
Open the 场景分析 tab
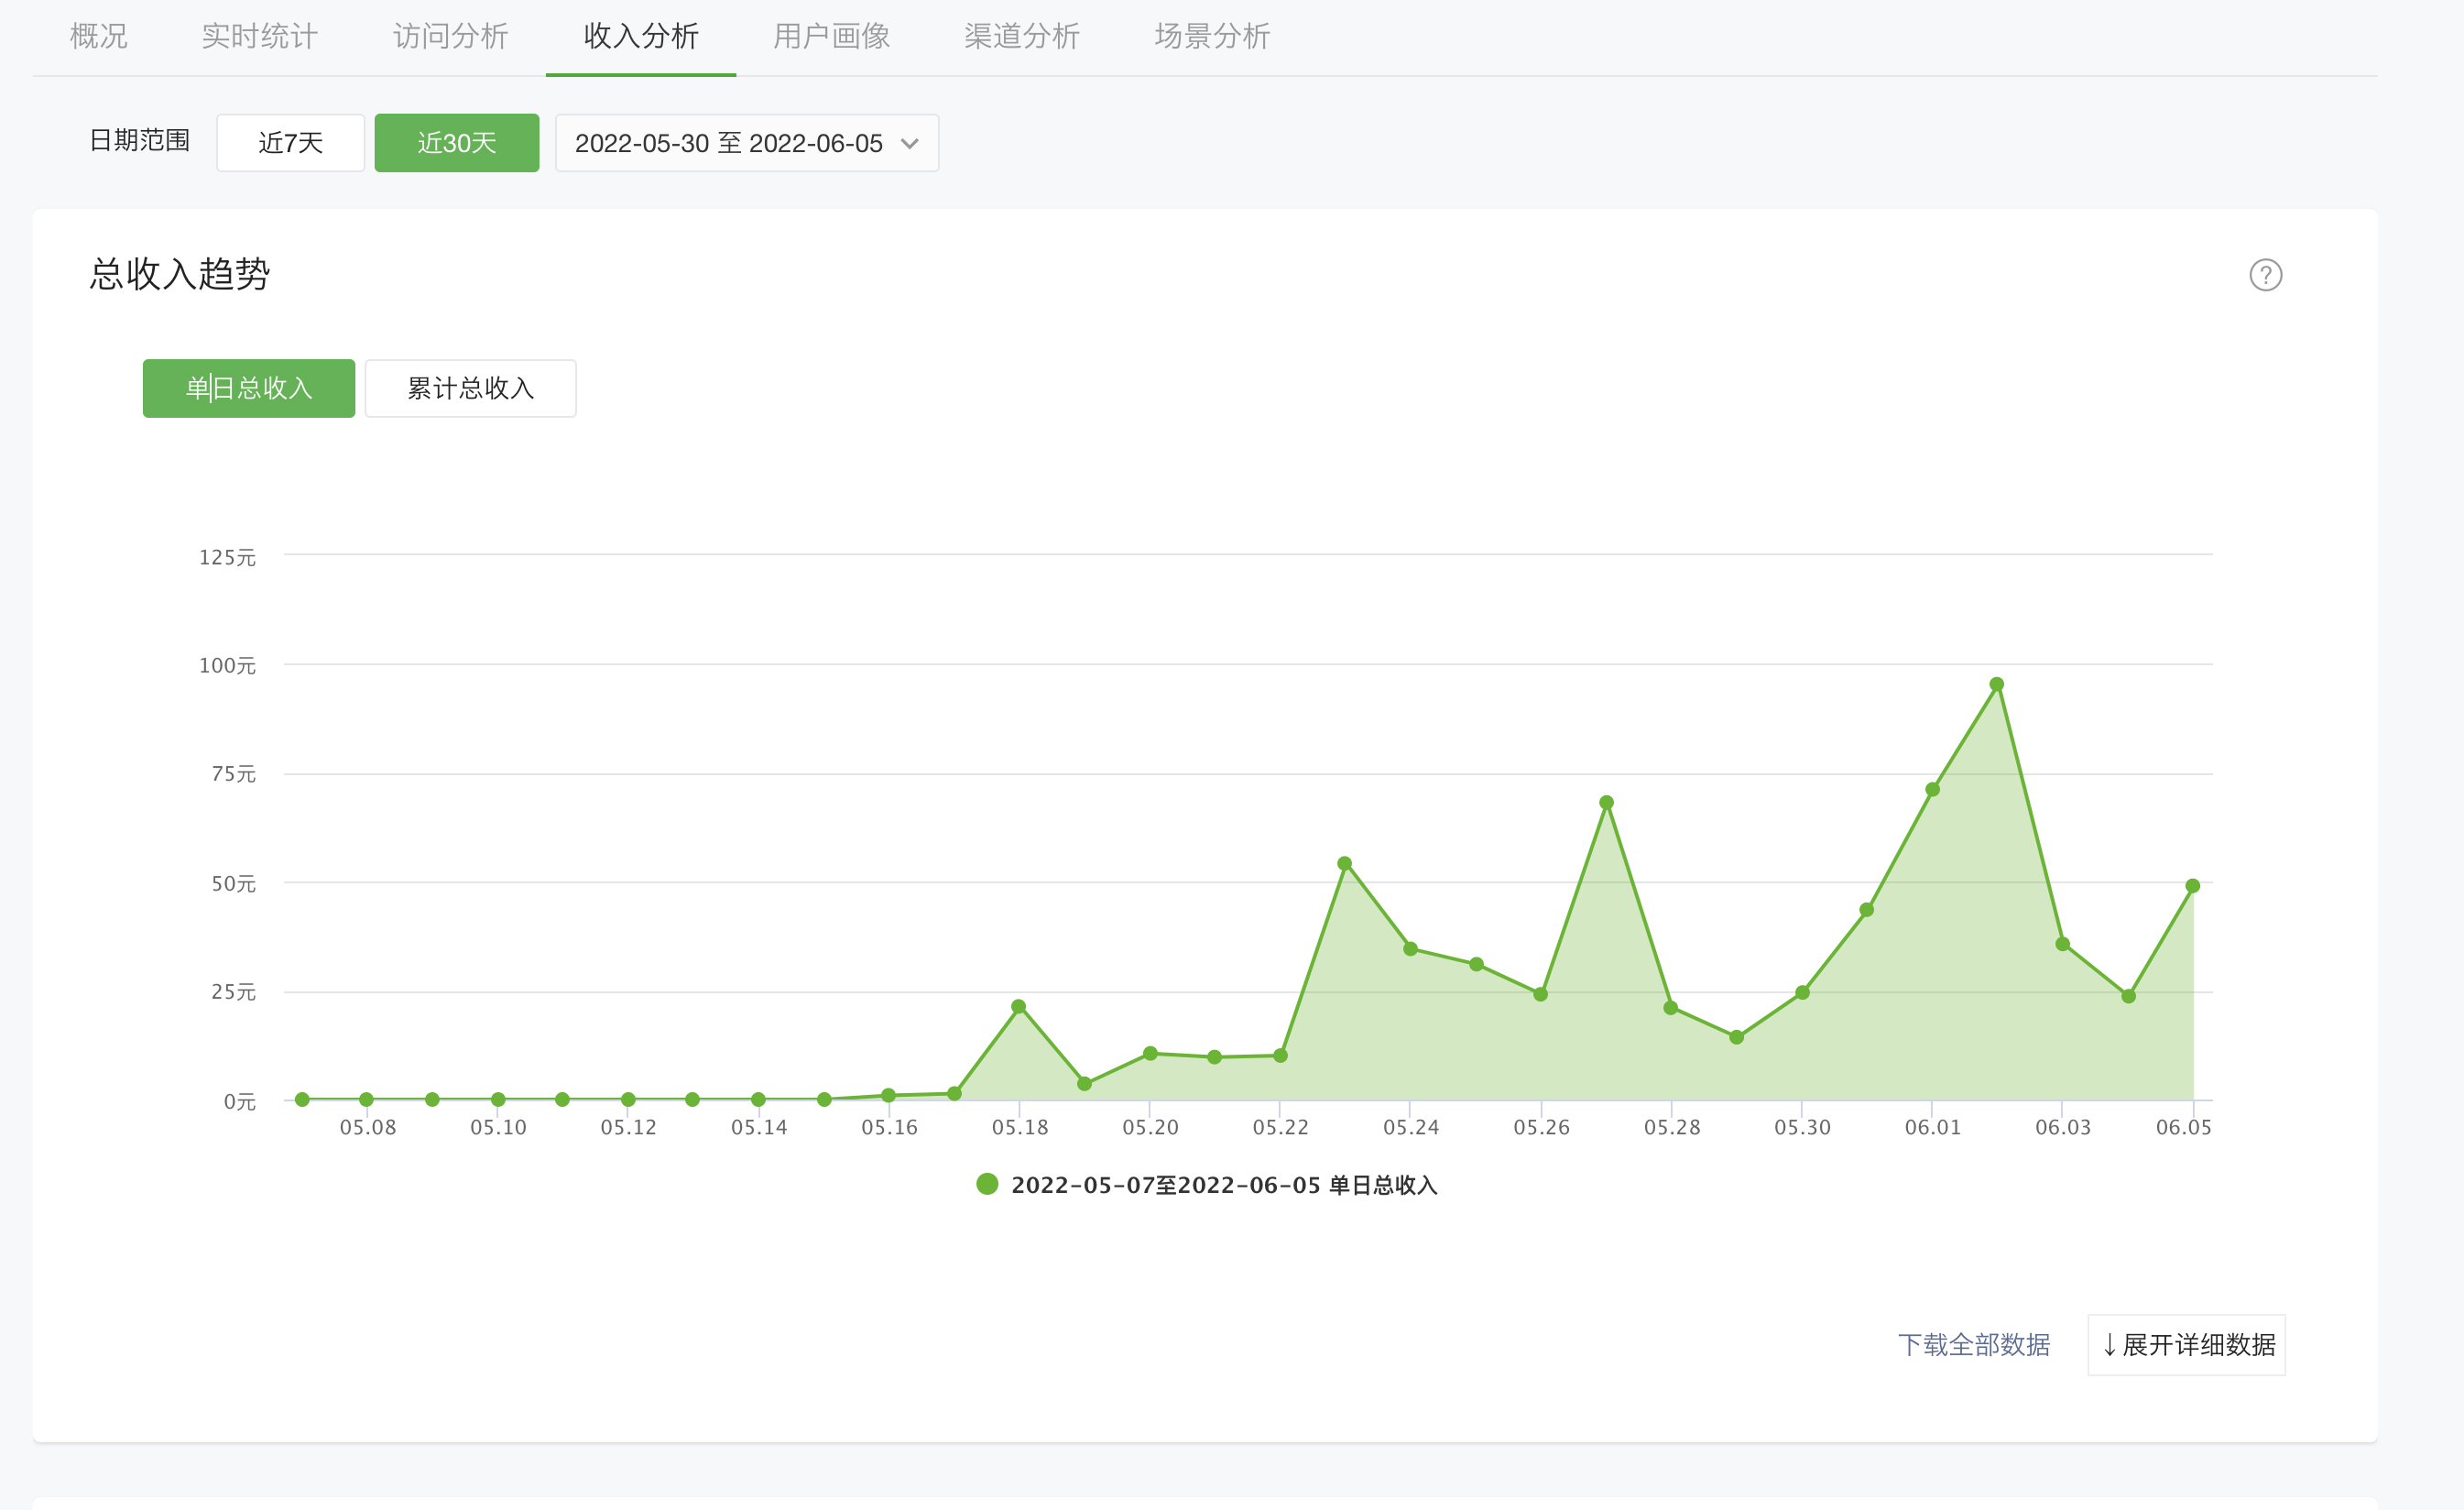[x=1212, y=37]
